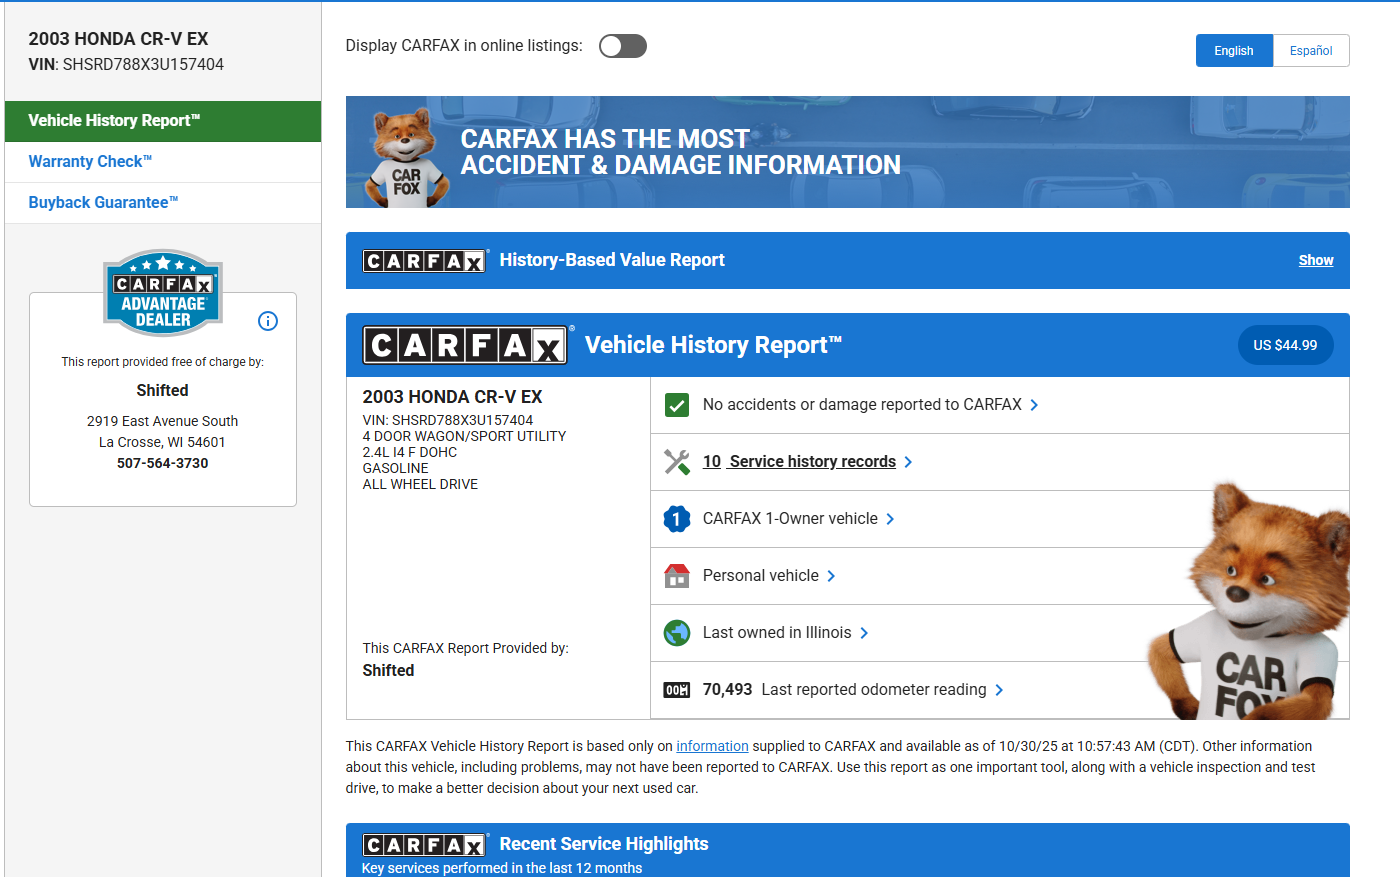Open the Warranty Check tab

coord(90,162)
